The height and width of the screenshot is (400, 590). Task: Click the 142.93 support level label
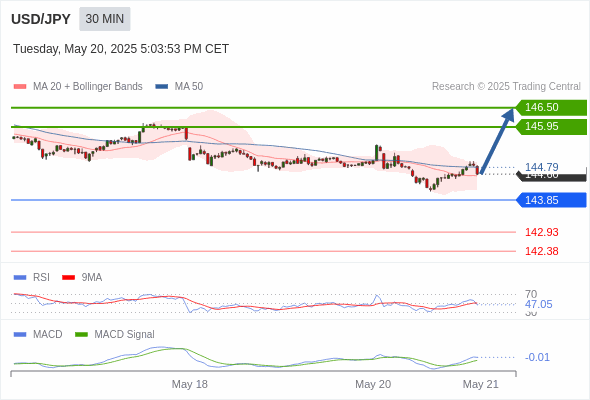(x=541, y=232)
